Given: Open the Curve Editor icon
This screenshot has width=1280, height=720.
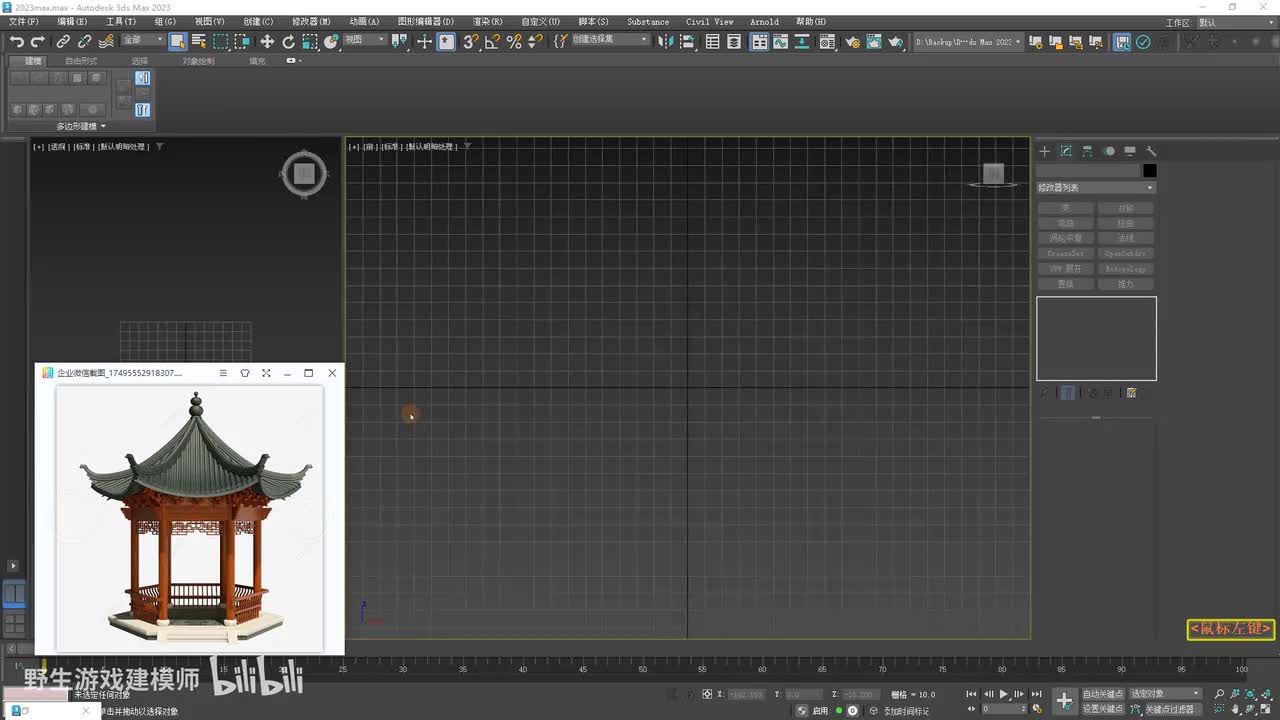Looking at the screenshot, I should pyautogui.click(x=781, y=41).
